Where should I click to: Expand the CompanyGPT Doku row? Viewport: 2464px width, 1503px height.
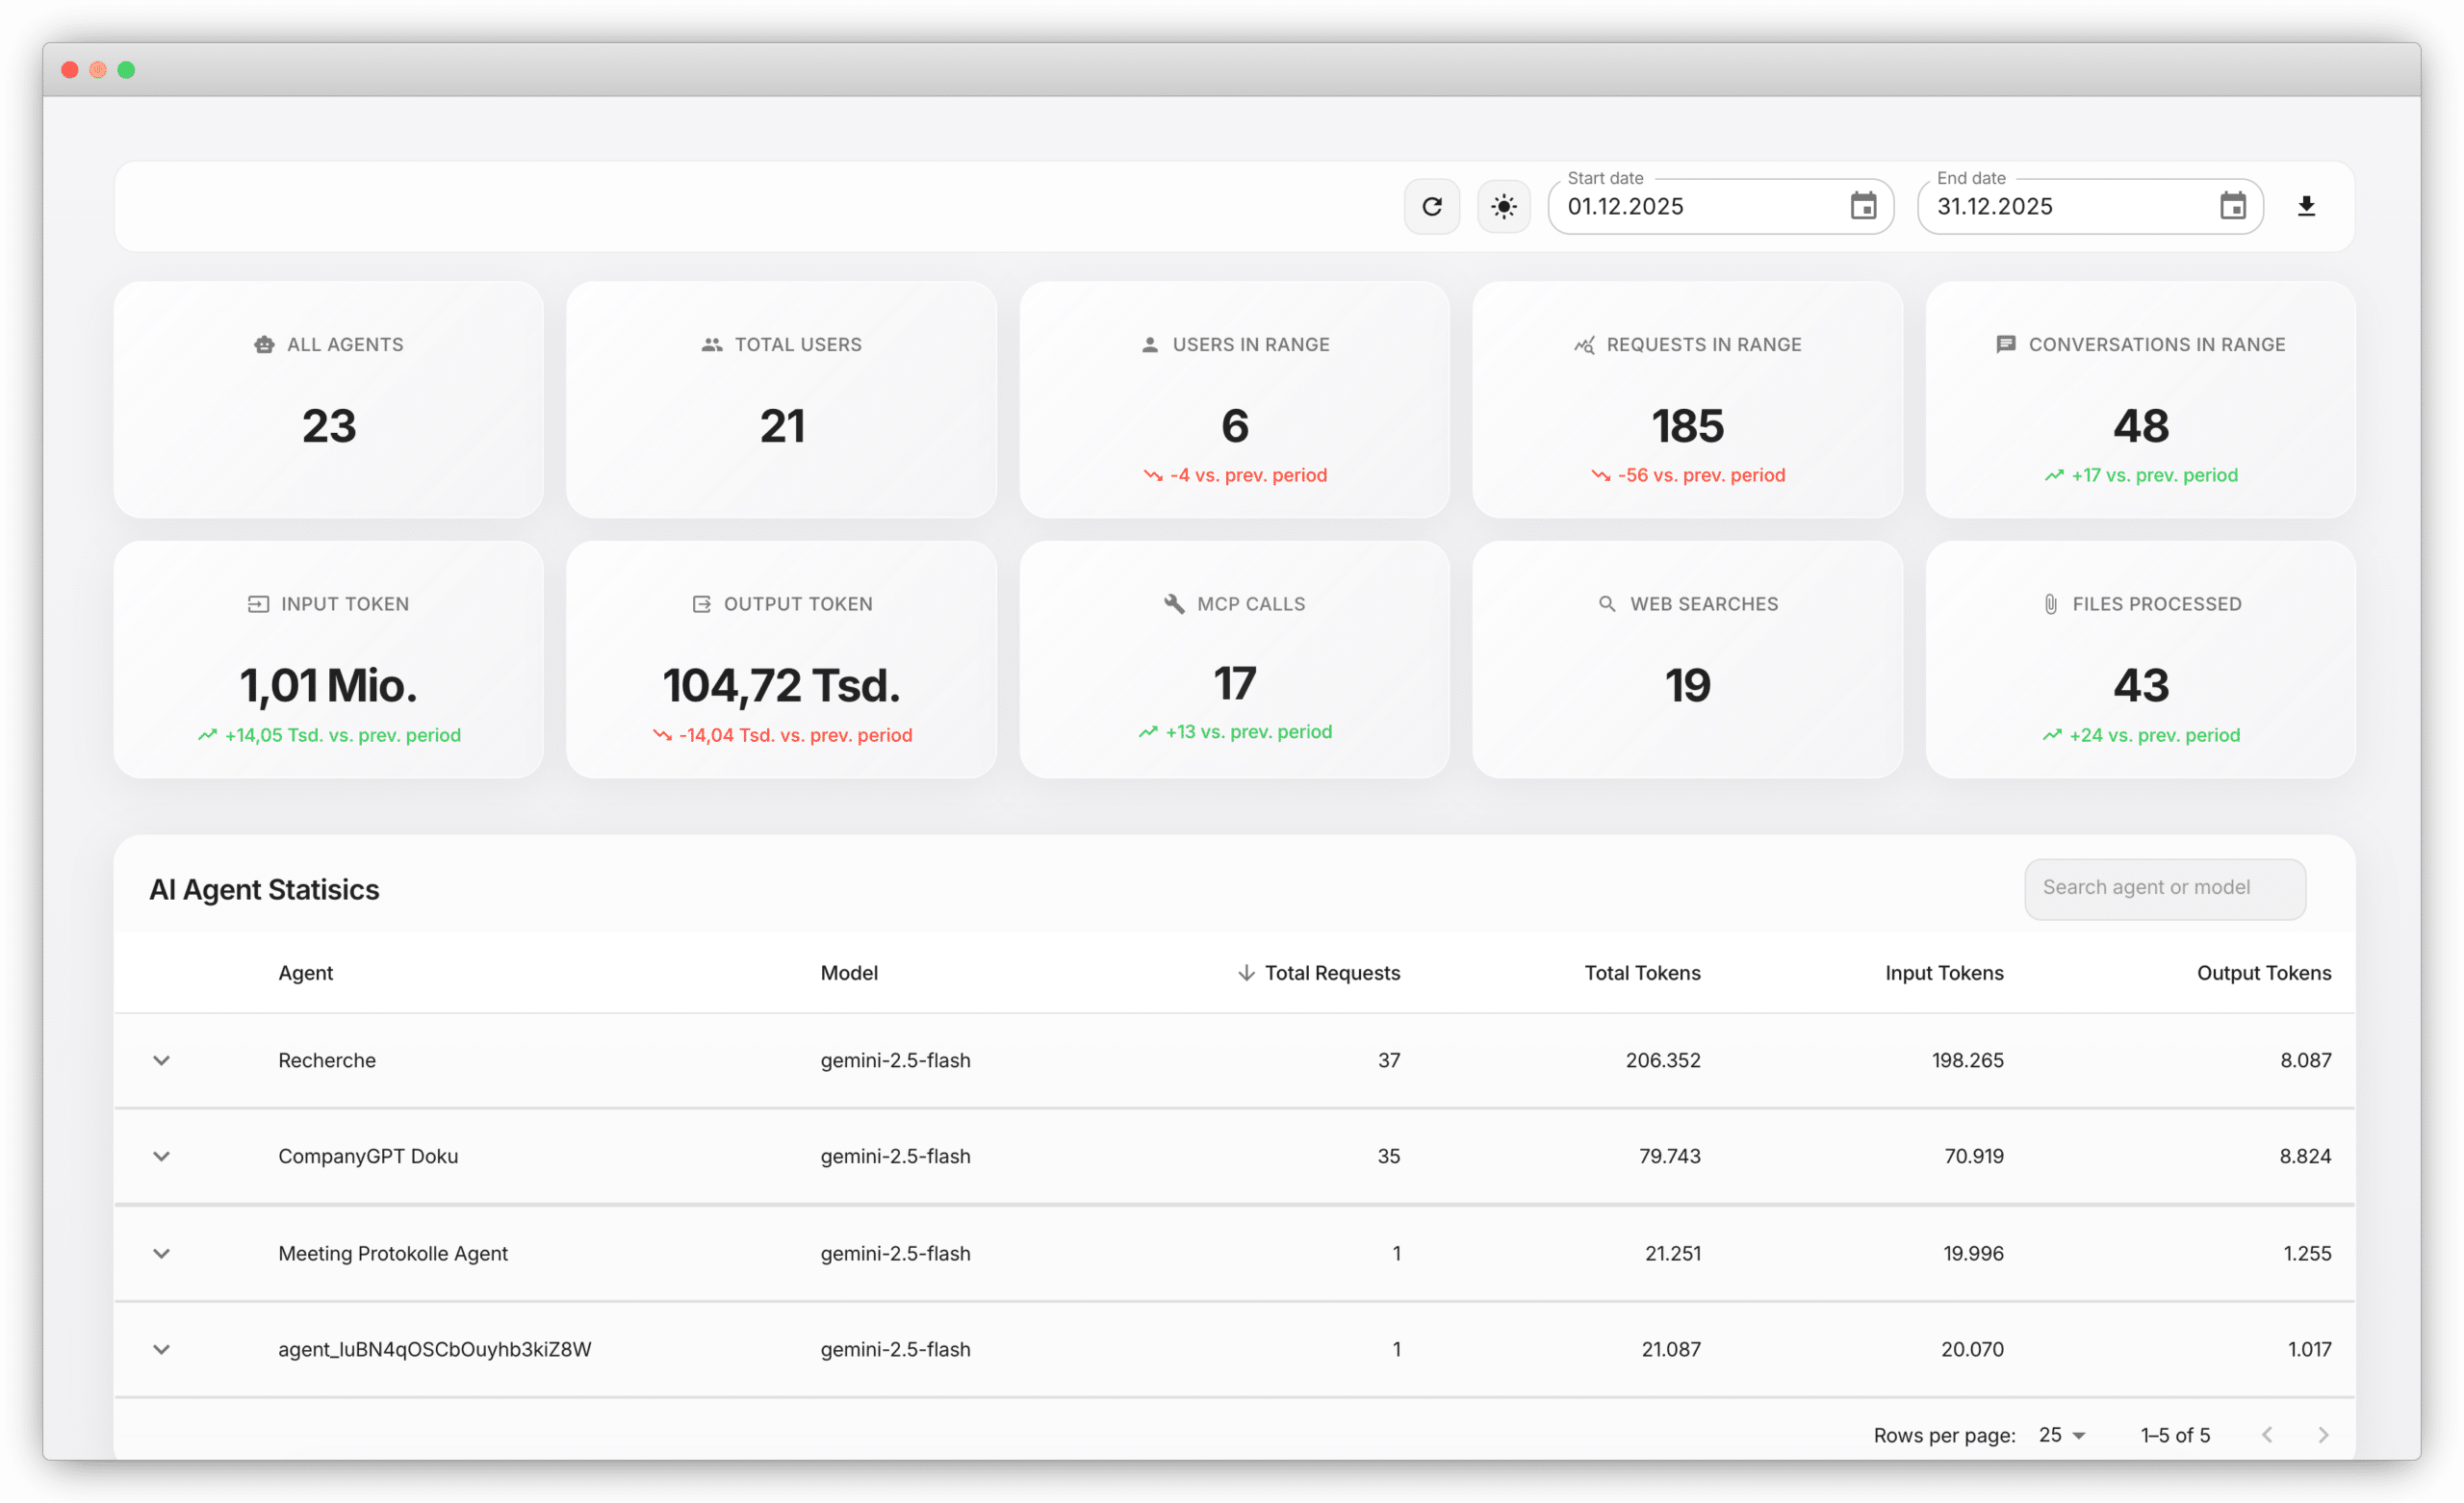pos(161,1156)
